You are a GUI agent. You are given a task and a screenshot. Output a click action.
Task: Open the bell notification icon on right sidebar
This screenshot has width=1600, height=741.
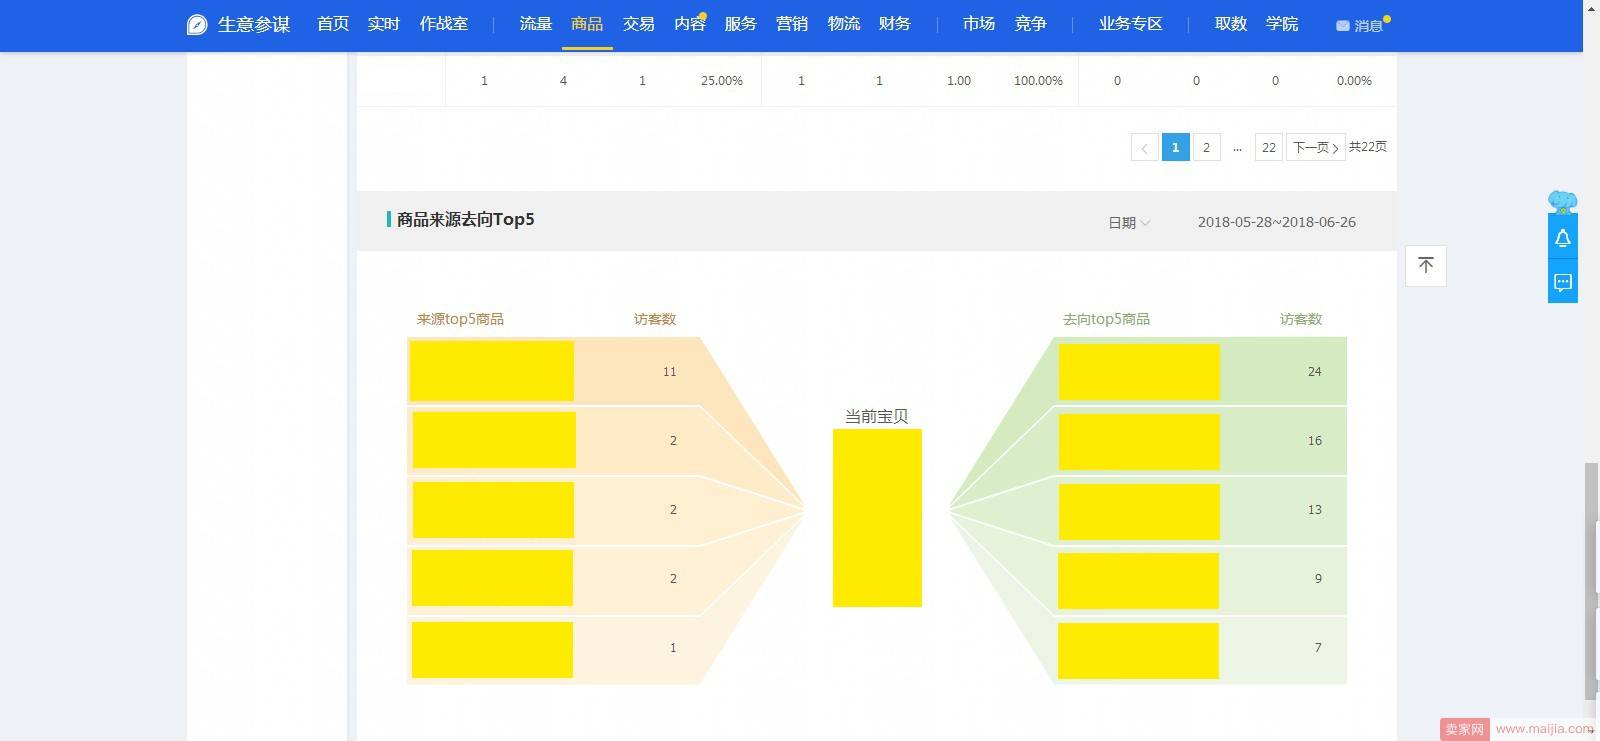[1562, 239]
